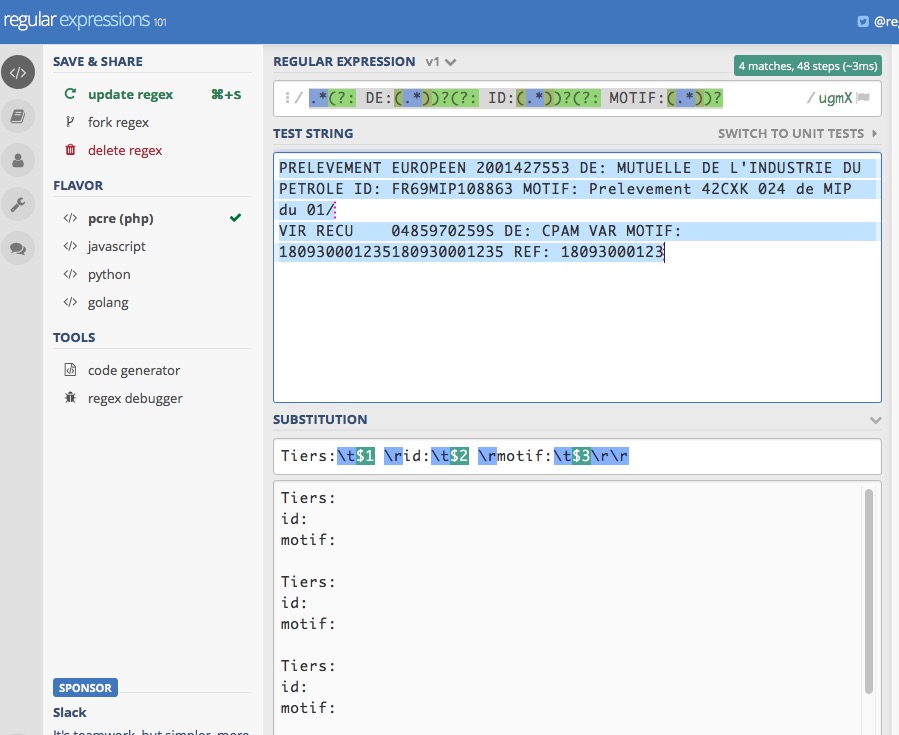Click the code icon beside javascript
This screenshot has width=899, height=735.
pos(70,246)
